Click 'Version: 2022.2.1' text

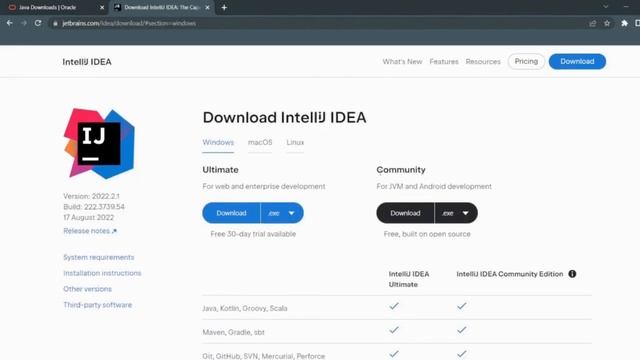click(91, 196)
